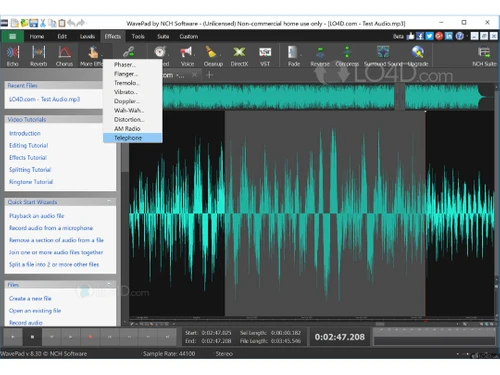500x375 pixels.
Task: Click the open folder icon
Action: 24,23
